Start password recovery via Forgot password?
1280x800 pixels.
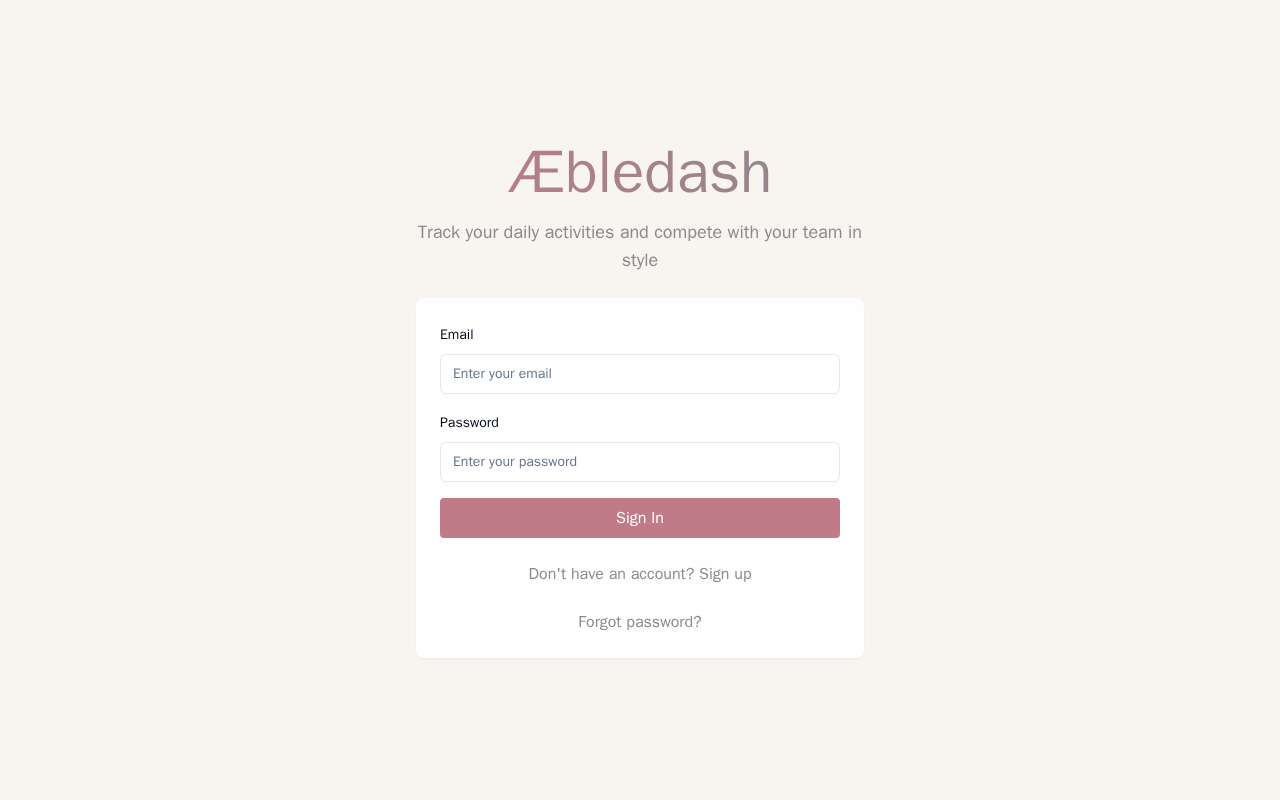(x=640, y=622)
